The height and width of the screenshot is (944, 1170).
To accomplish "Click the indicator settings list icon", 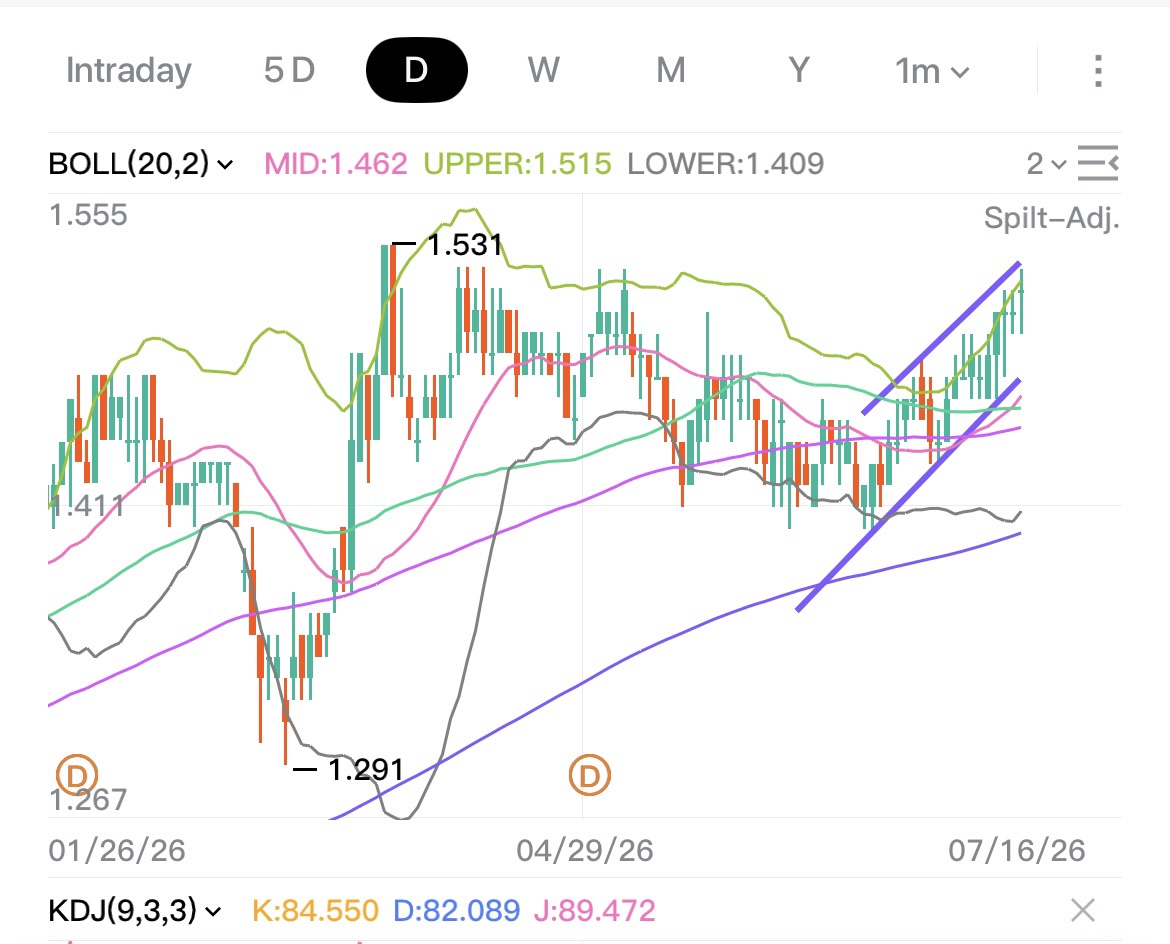I will tap(1098, 163).
